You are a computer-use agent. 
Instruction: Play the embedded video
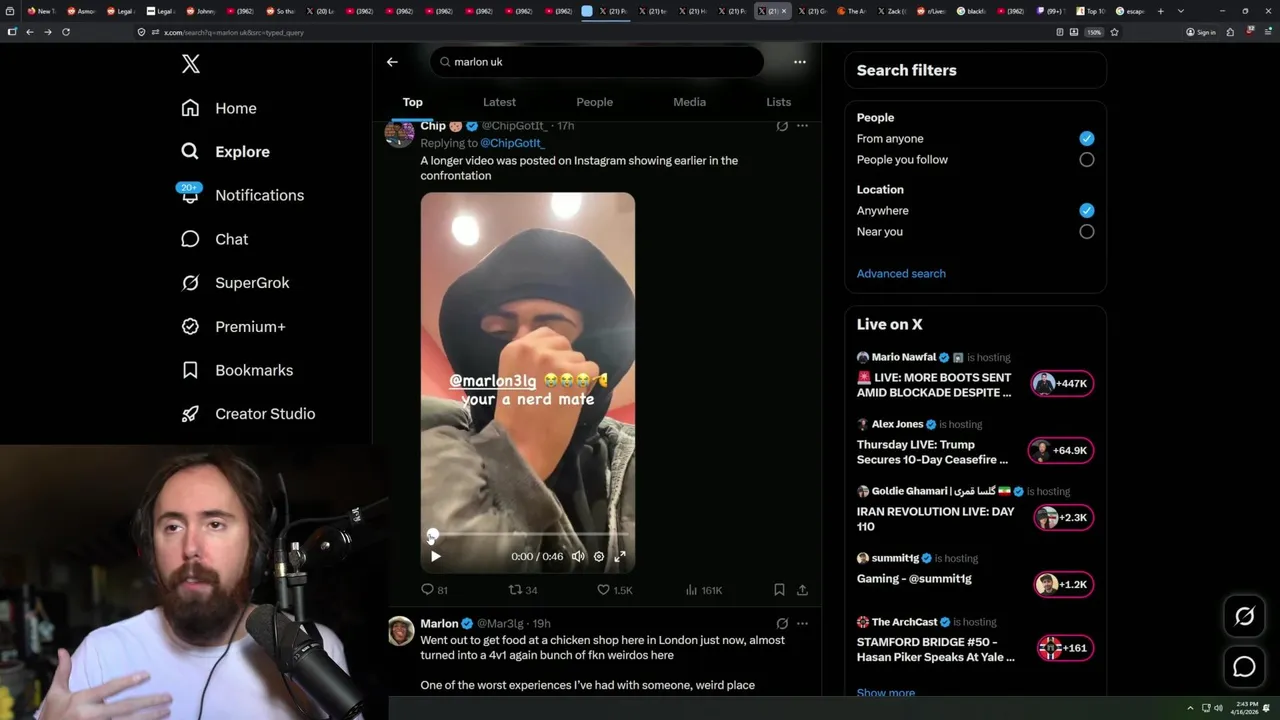coord(435,556)
